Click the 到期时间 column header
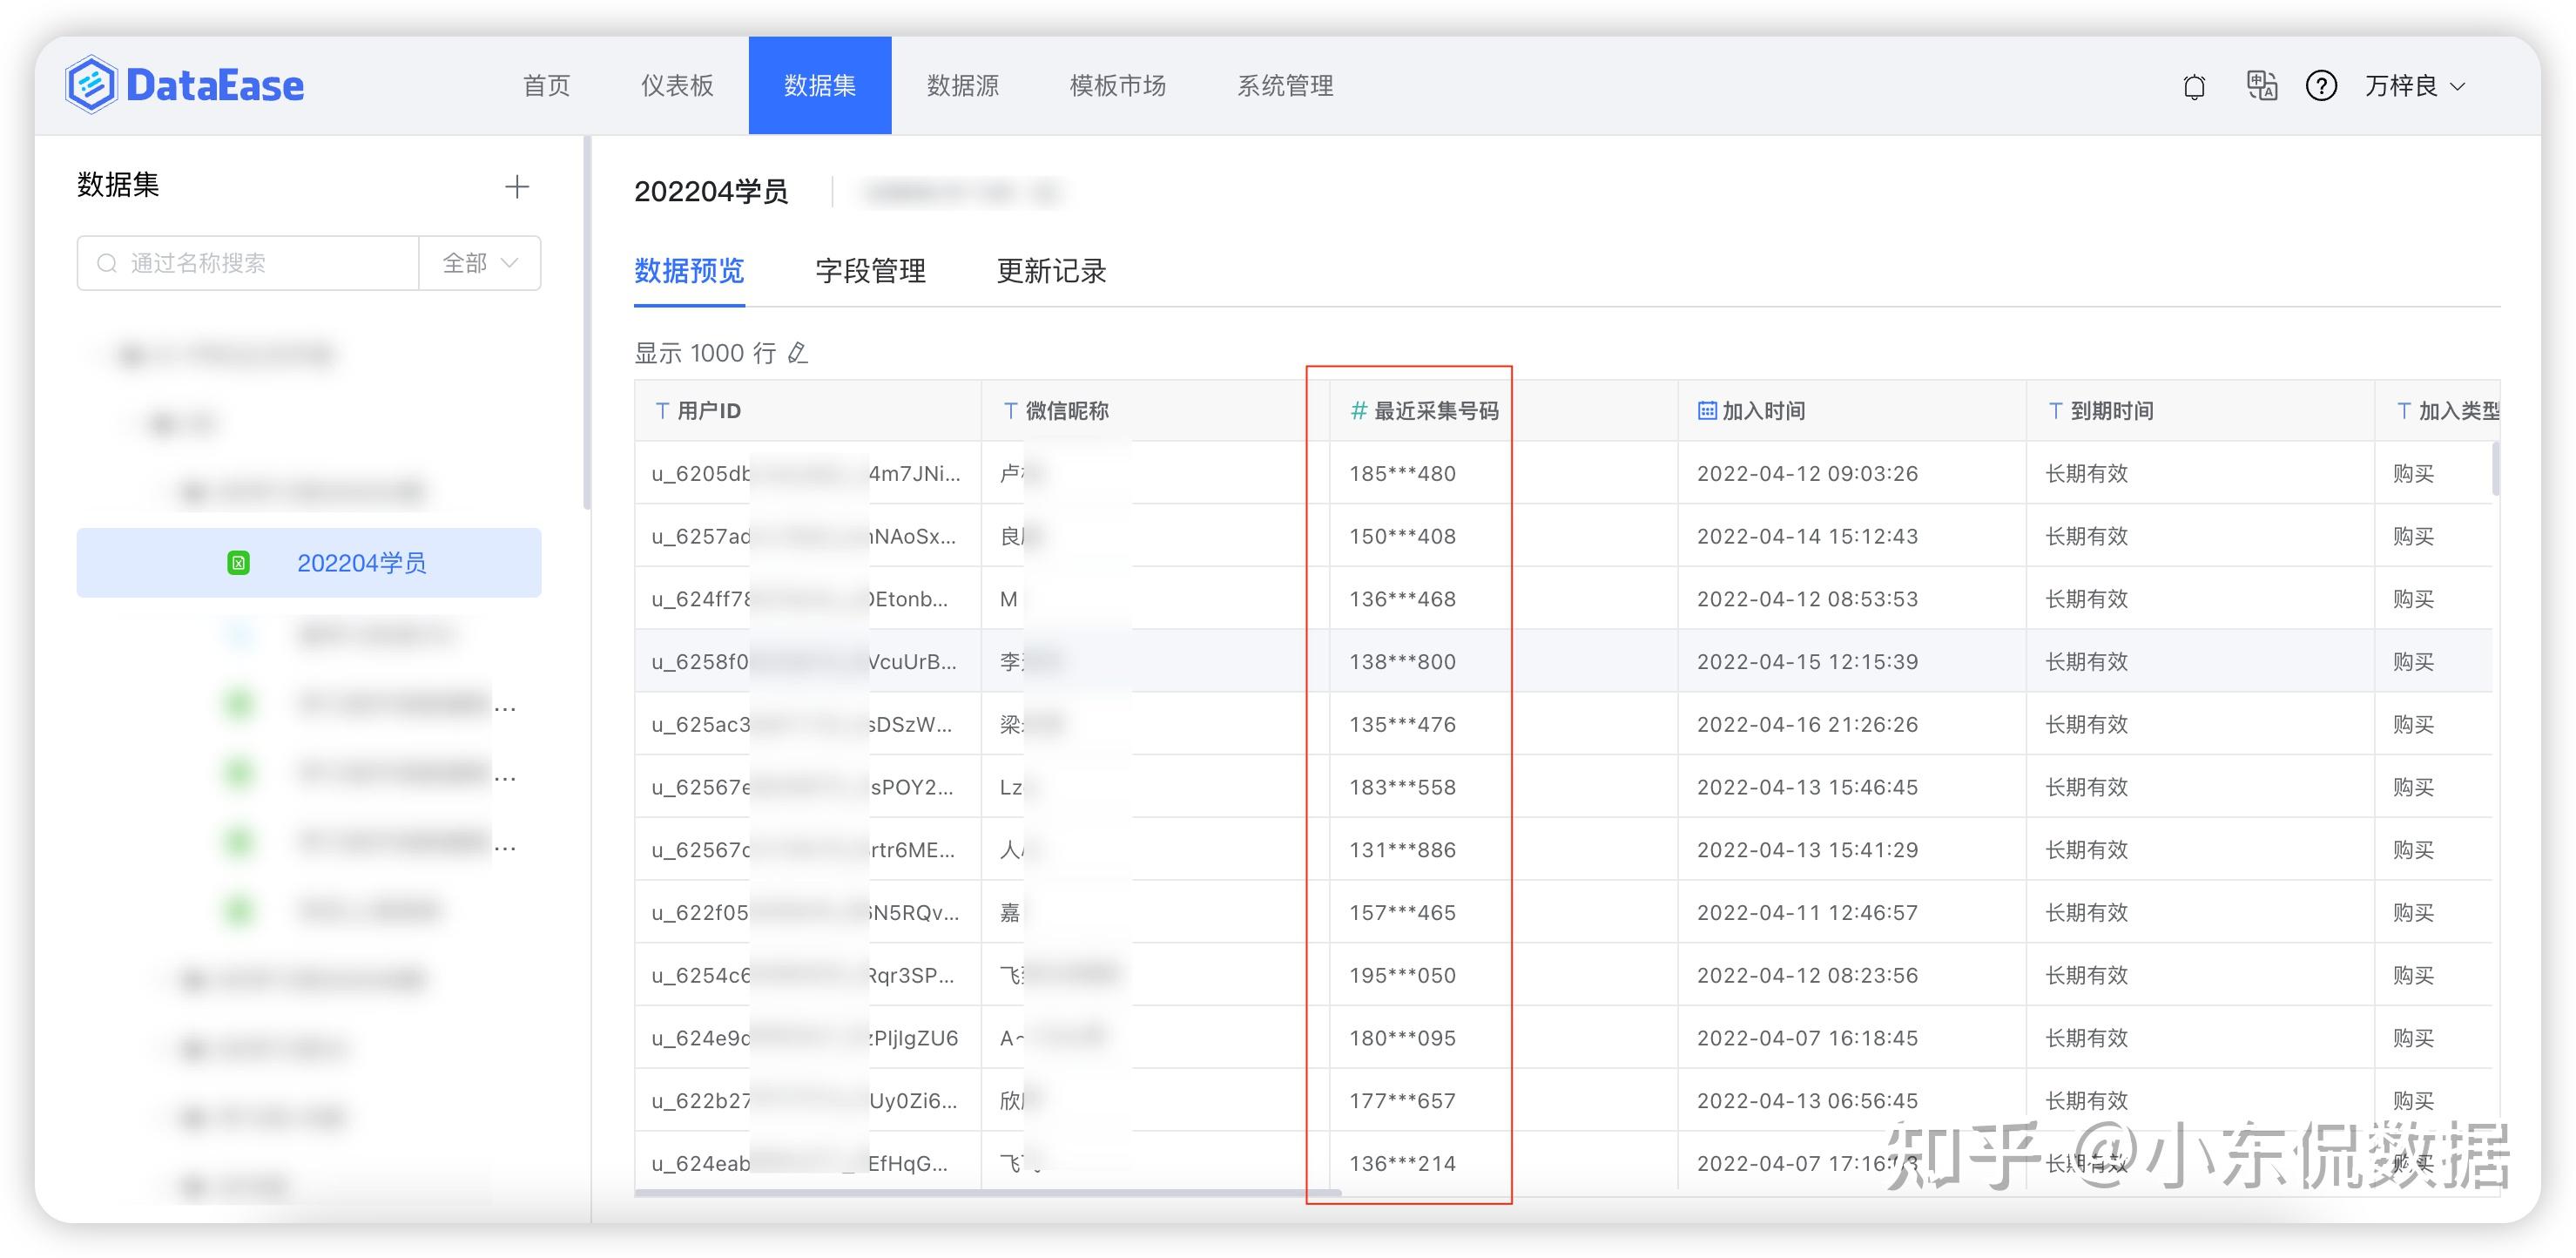This screenshot has width=2576, height=1258. pos(2200,411)
